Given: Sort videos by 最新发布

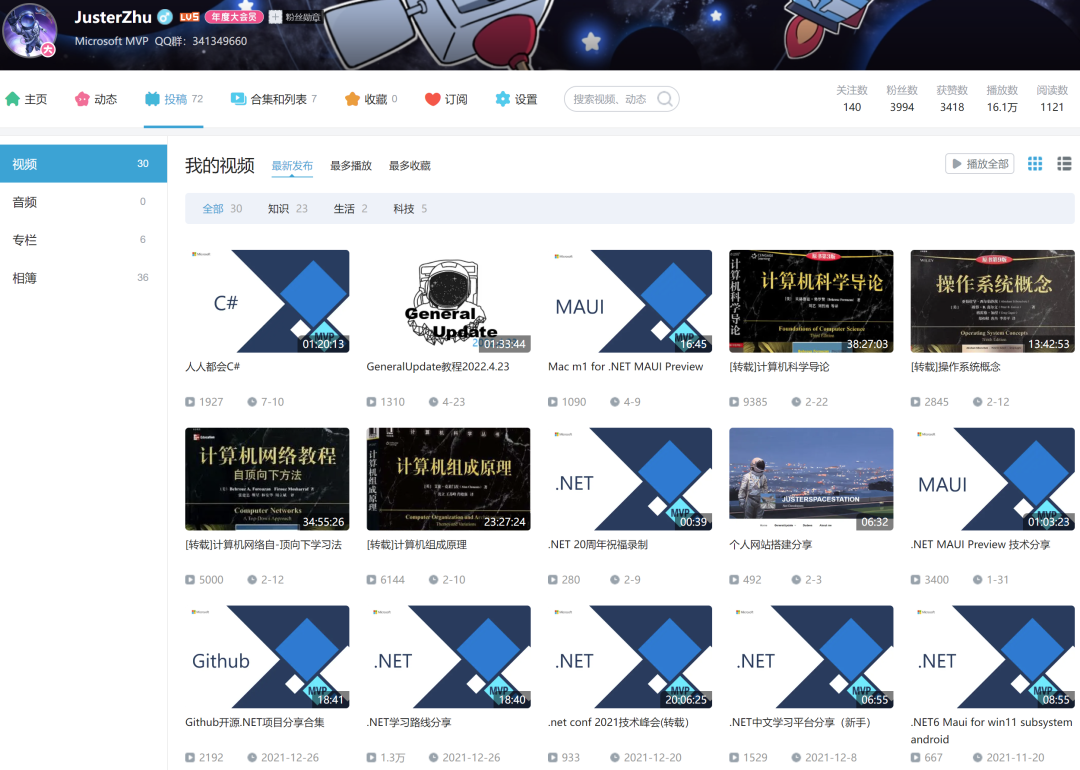Looking at the screenshot, I should pyautogui.click(x=292, y=165).
